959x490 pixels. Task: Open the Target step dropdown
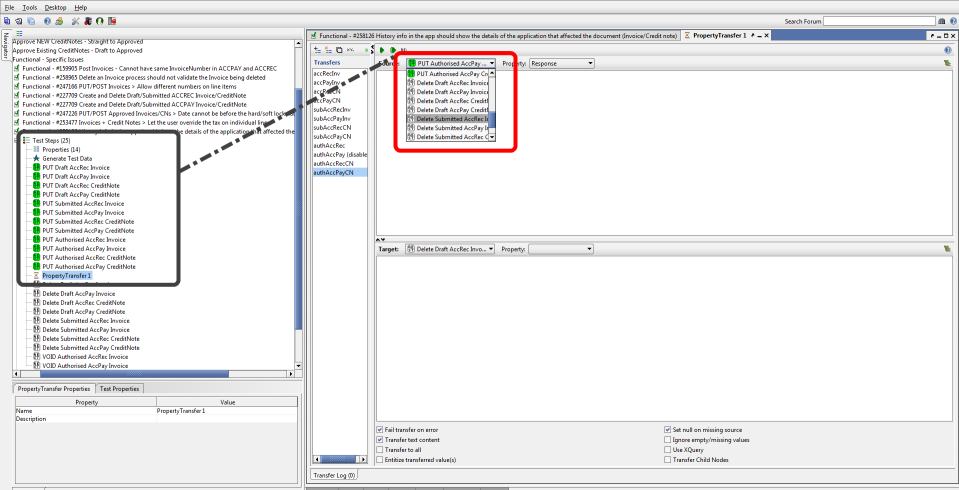(450, 249)
